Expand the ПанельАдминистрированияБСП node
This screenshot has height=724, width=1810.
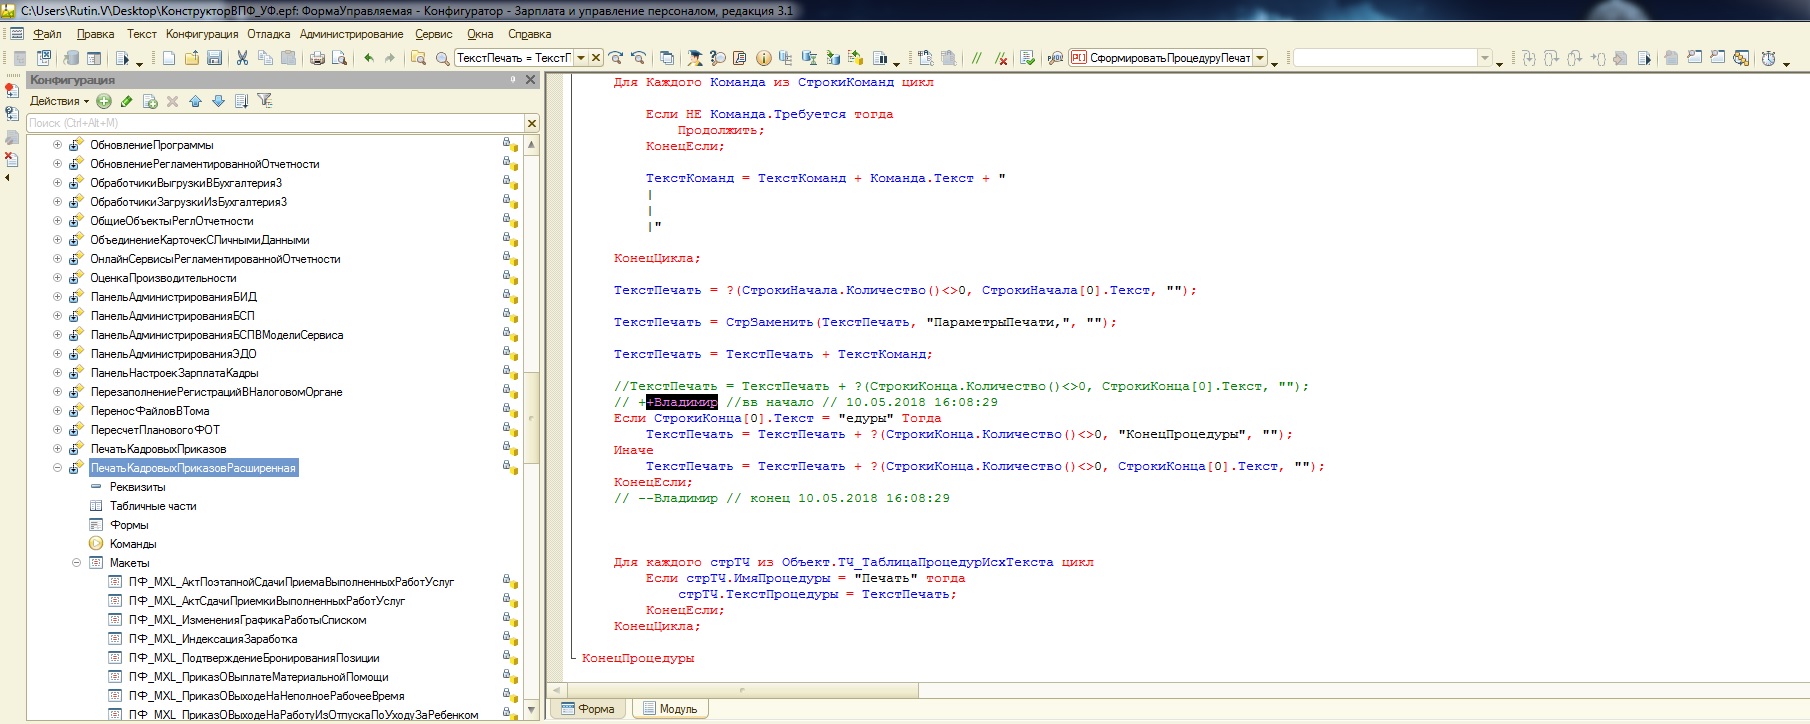[x=57, y=316]
